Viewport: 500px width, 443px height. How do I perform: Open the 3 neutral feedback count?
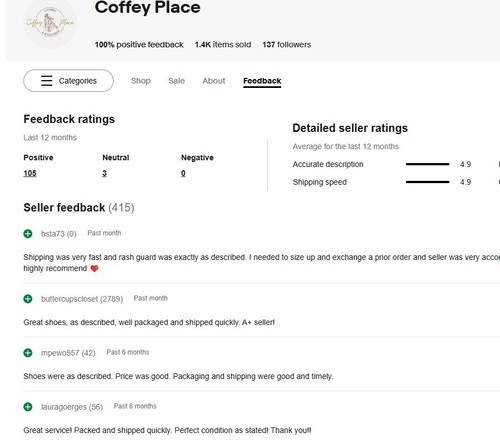point(104,173)
